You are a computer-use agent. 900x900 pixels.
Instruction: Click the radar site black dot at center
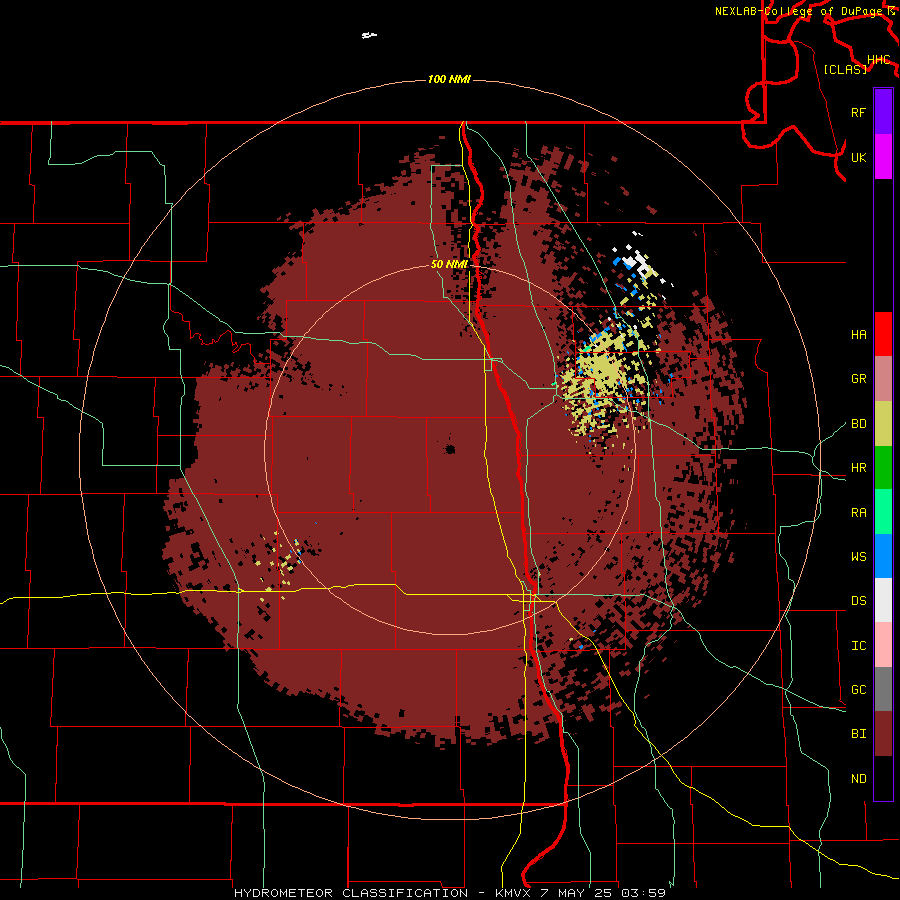pyautogui.click(x=450, y=449)
